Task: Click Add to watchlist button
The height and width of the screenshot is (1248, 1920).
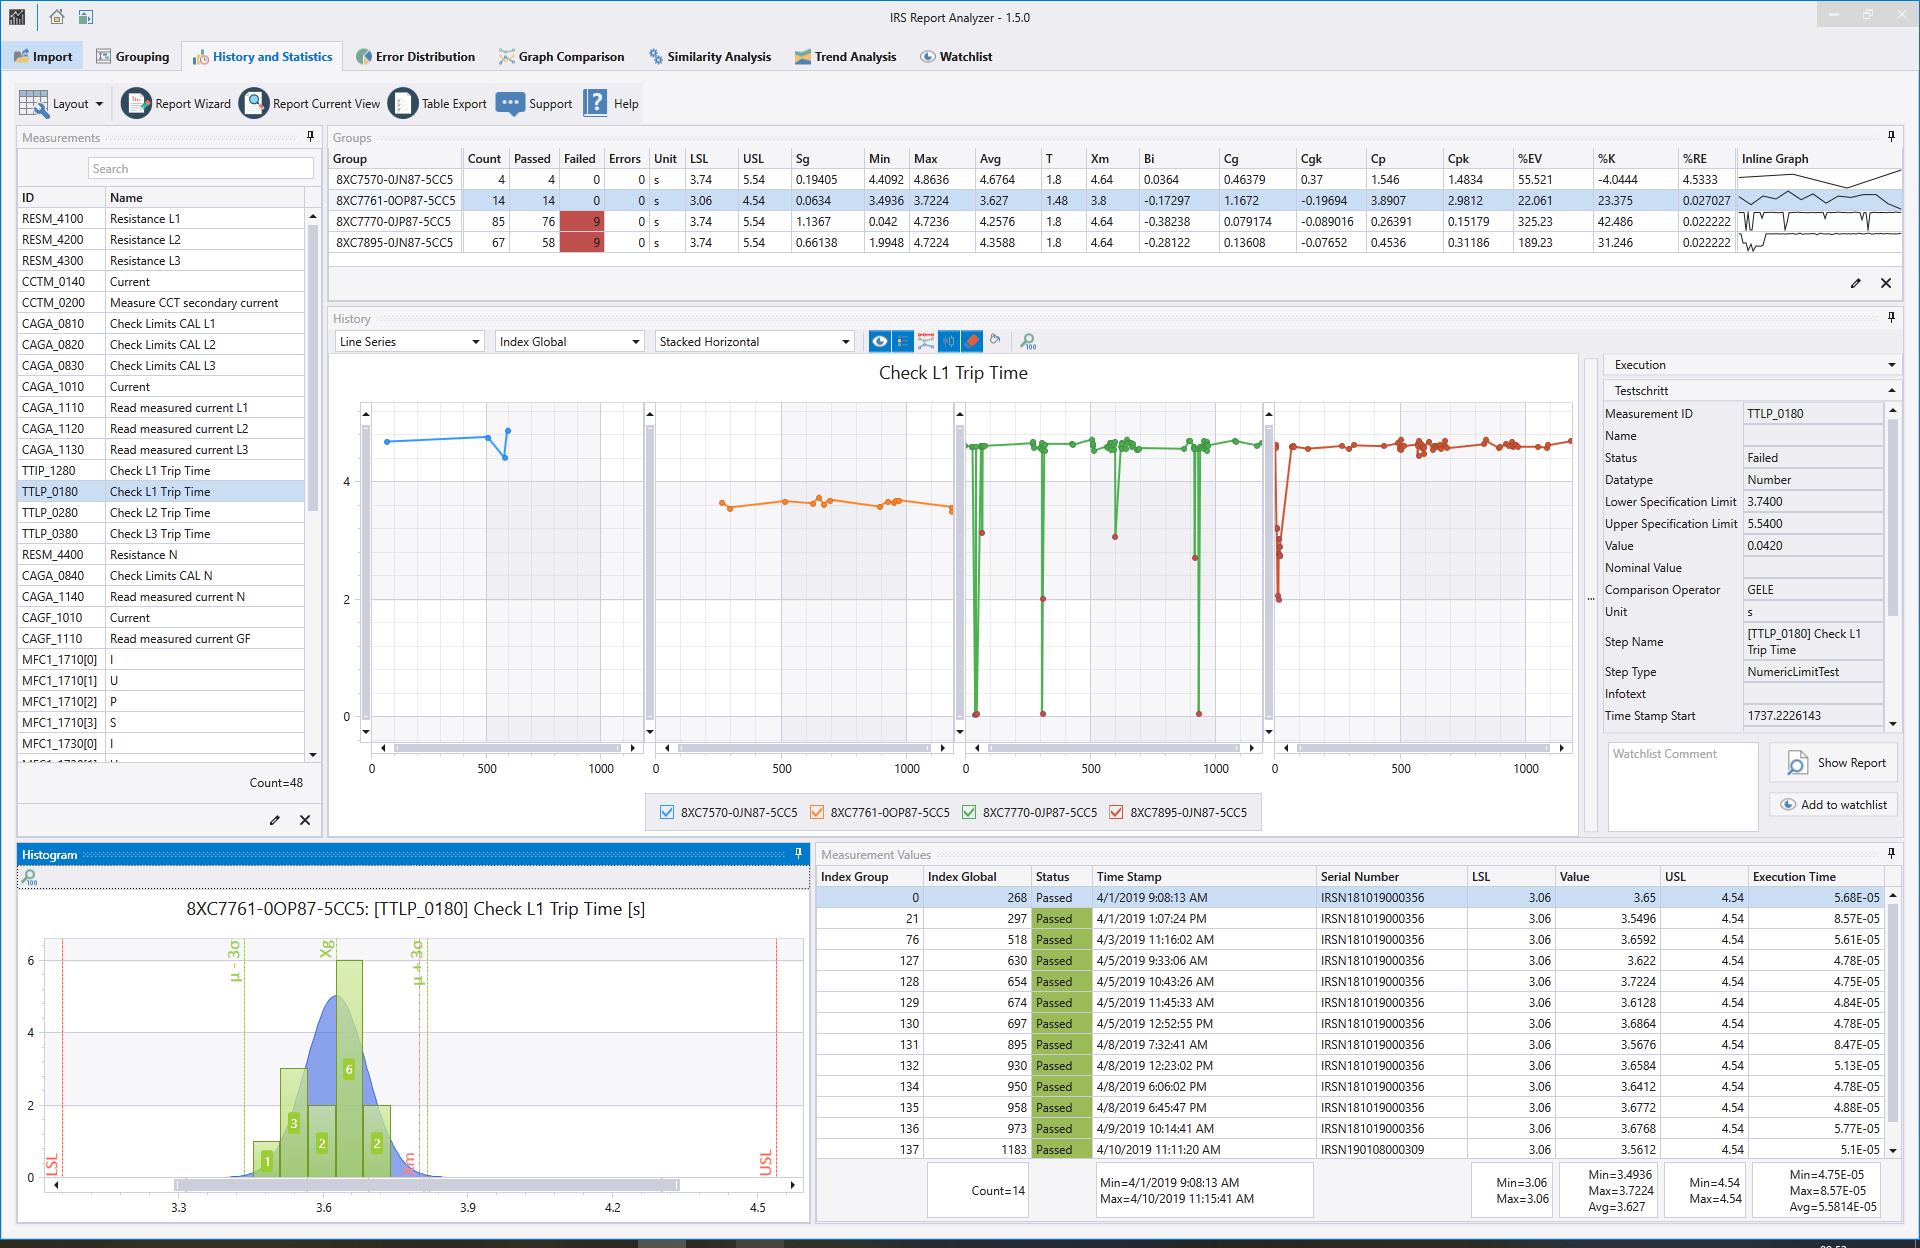Action: (x=1834, y=805)
